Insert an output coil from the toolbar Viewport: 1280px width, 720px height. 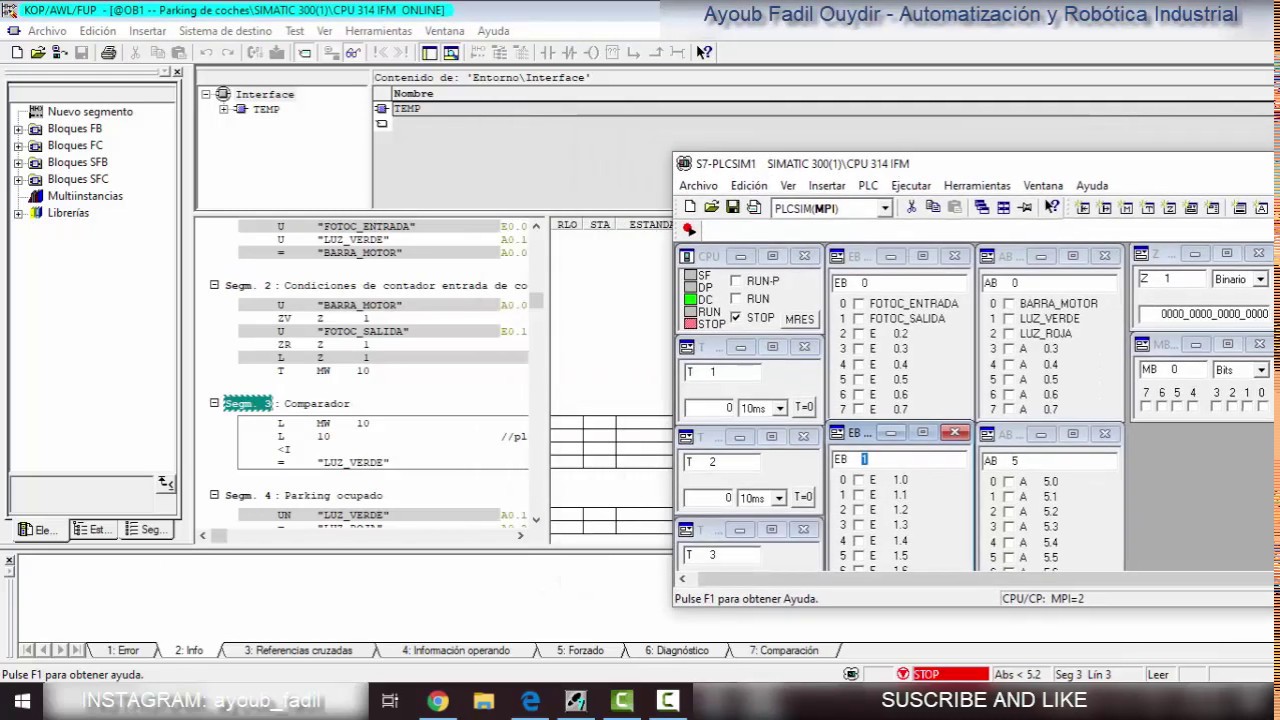pos(591,53)
